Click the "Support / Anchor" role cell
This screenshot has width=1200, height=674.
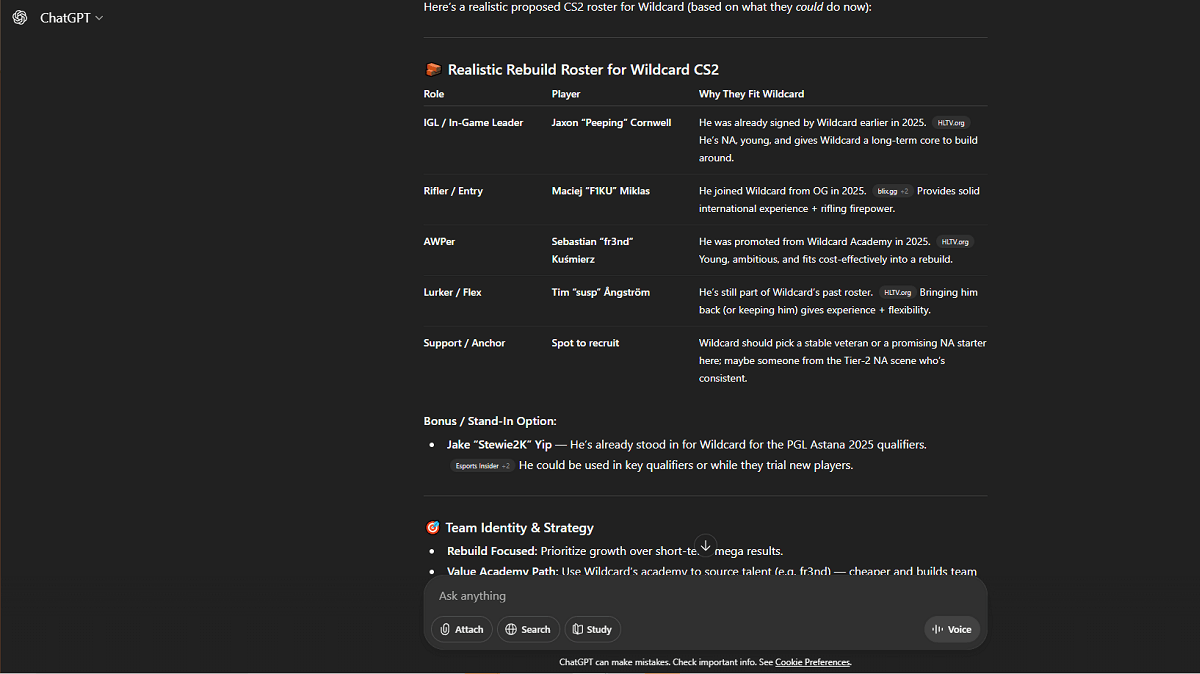[x=464, y=343]
